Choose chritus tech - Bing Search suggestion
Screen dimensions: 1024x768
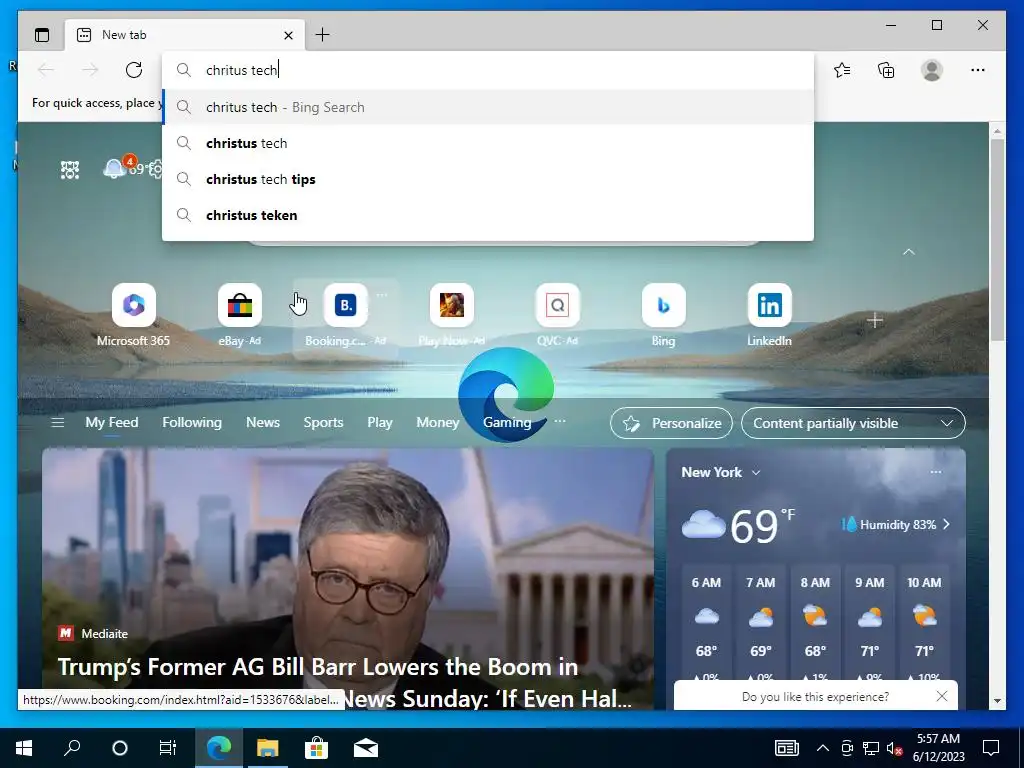pos(488,107)
